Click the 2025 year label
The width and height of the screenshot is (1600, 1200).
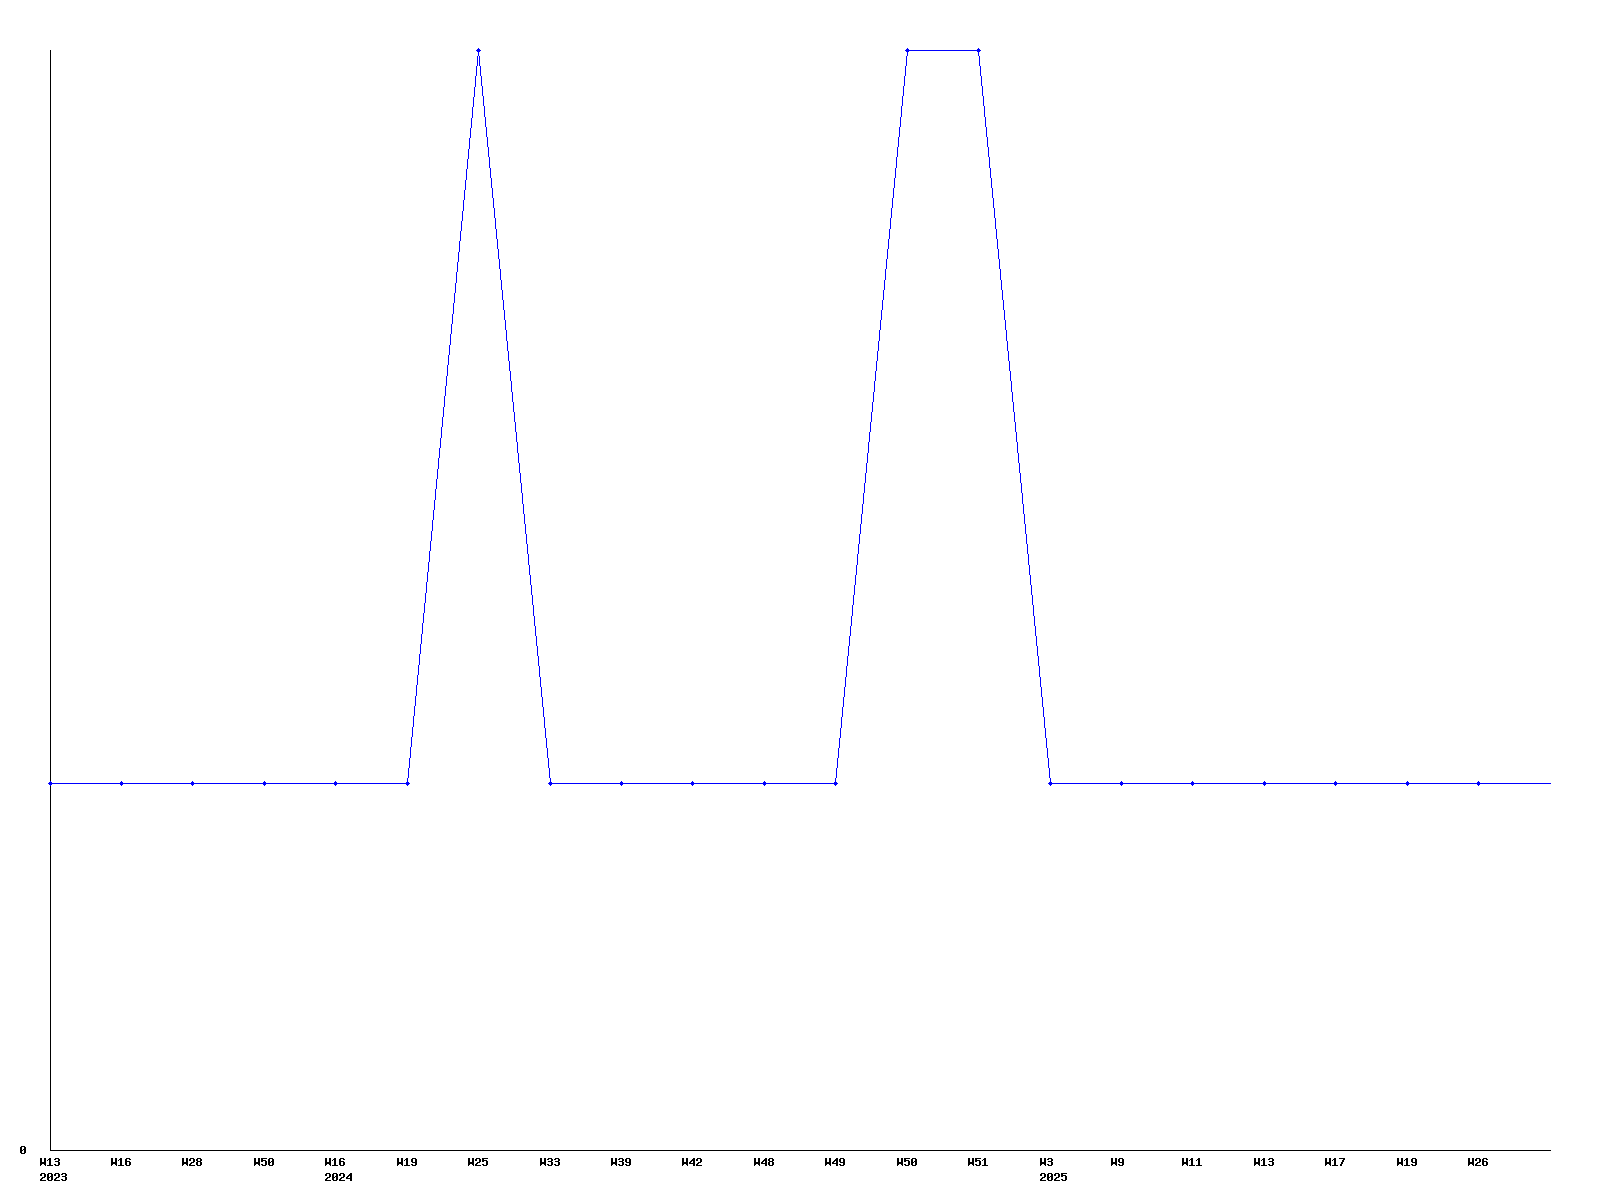point(1053,1177)
